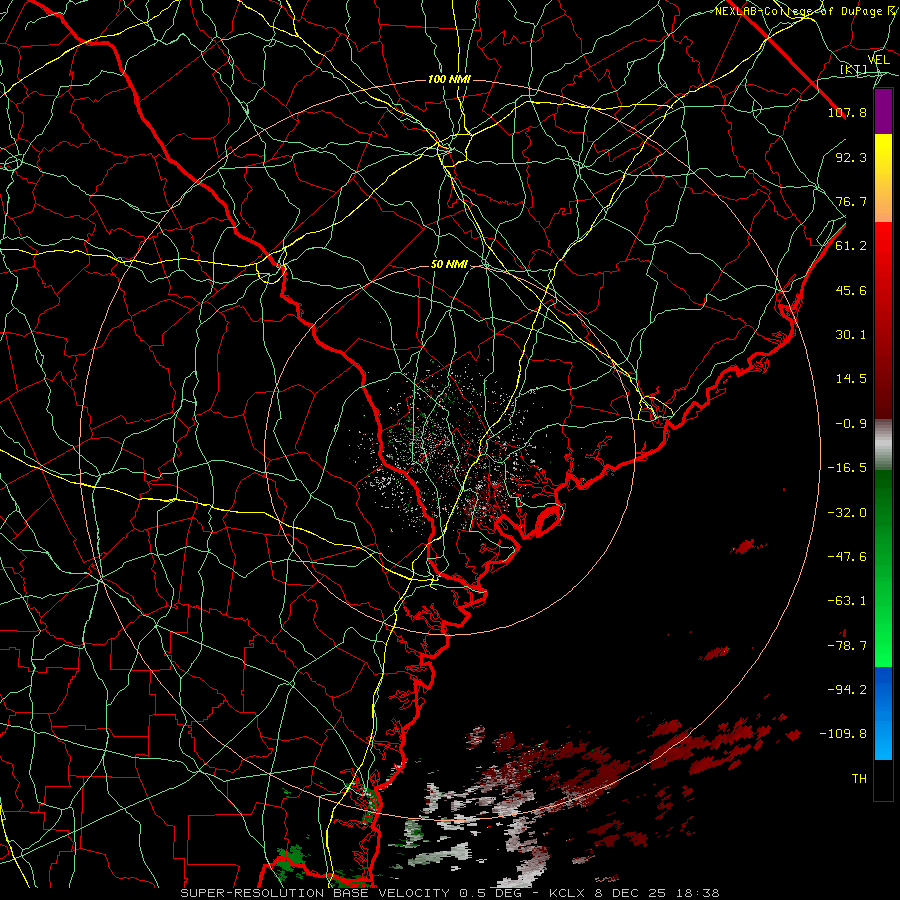Click the VEL legend title

pyautogui.click(x=878, y=60)
